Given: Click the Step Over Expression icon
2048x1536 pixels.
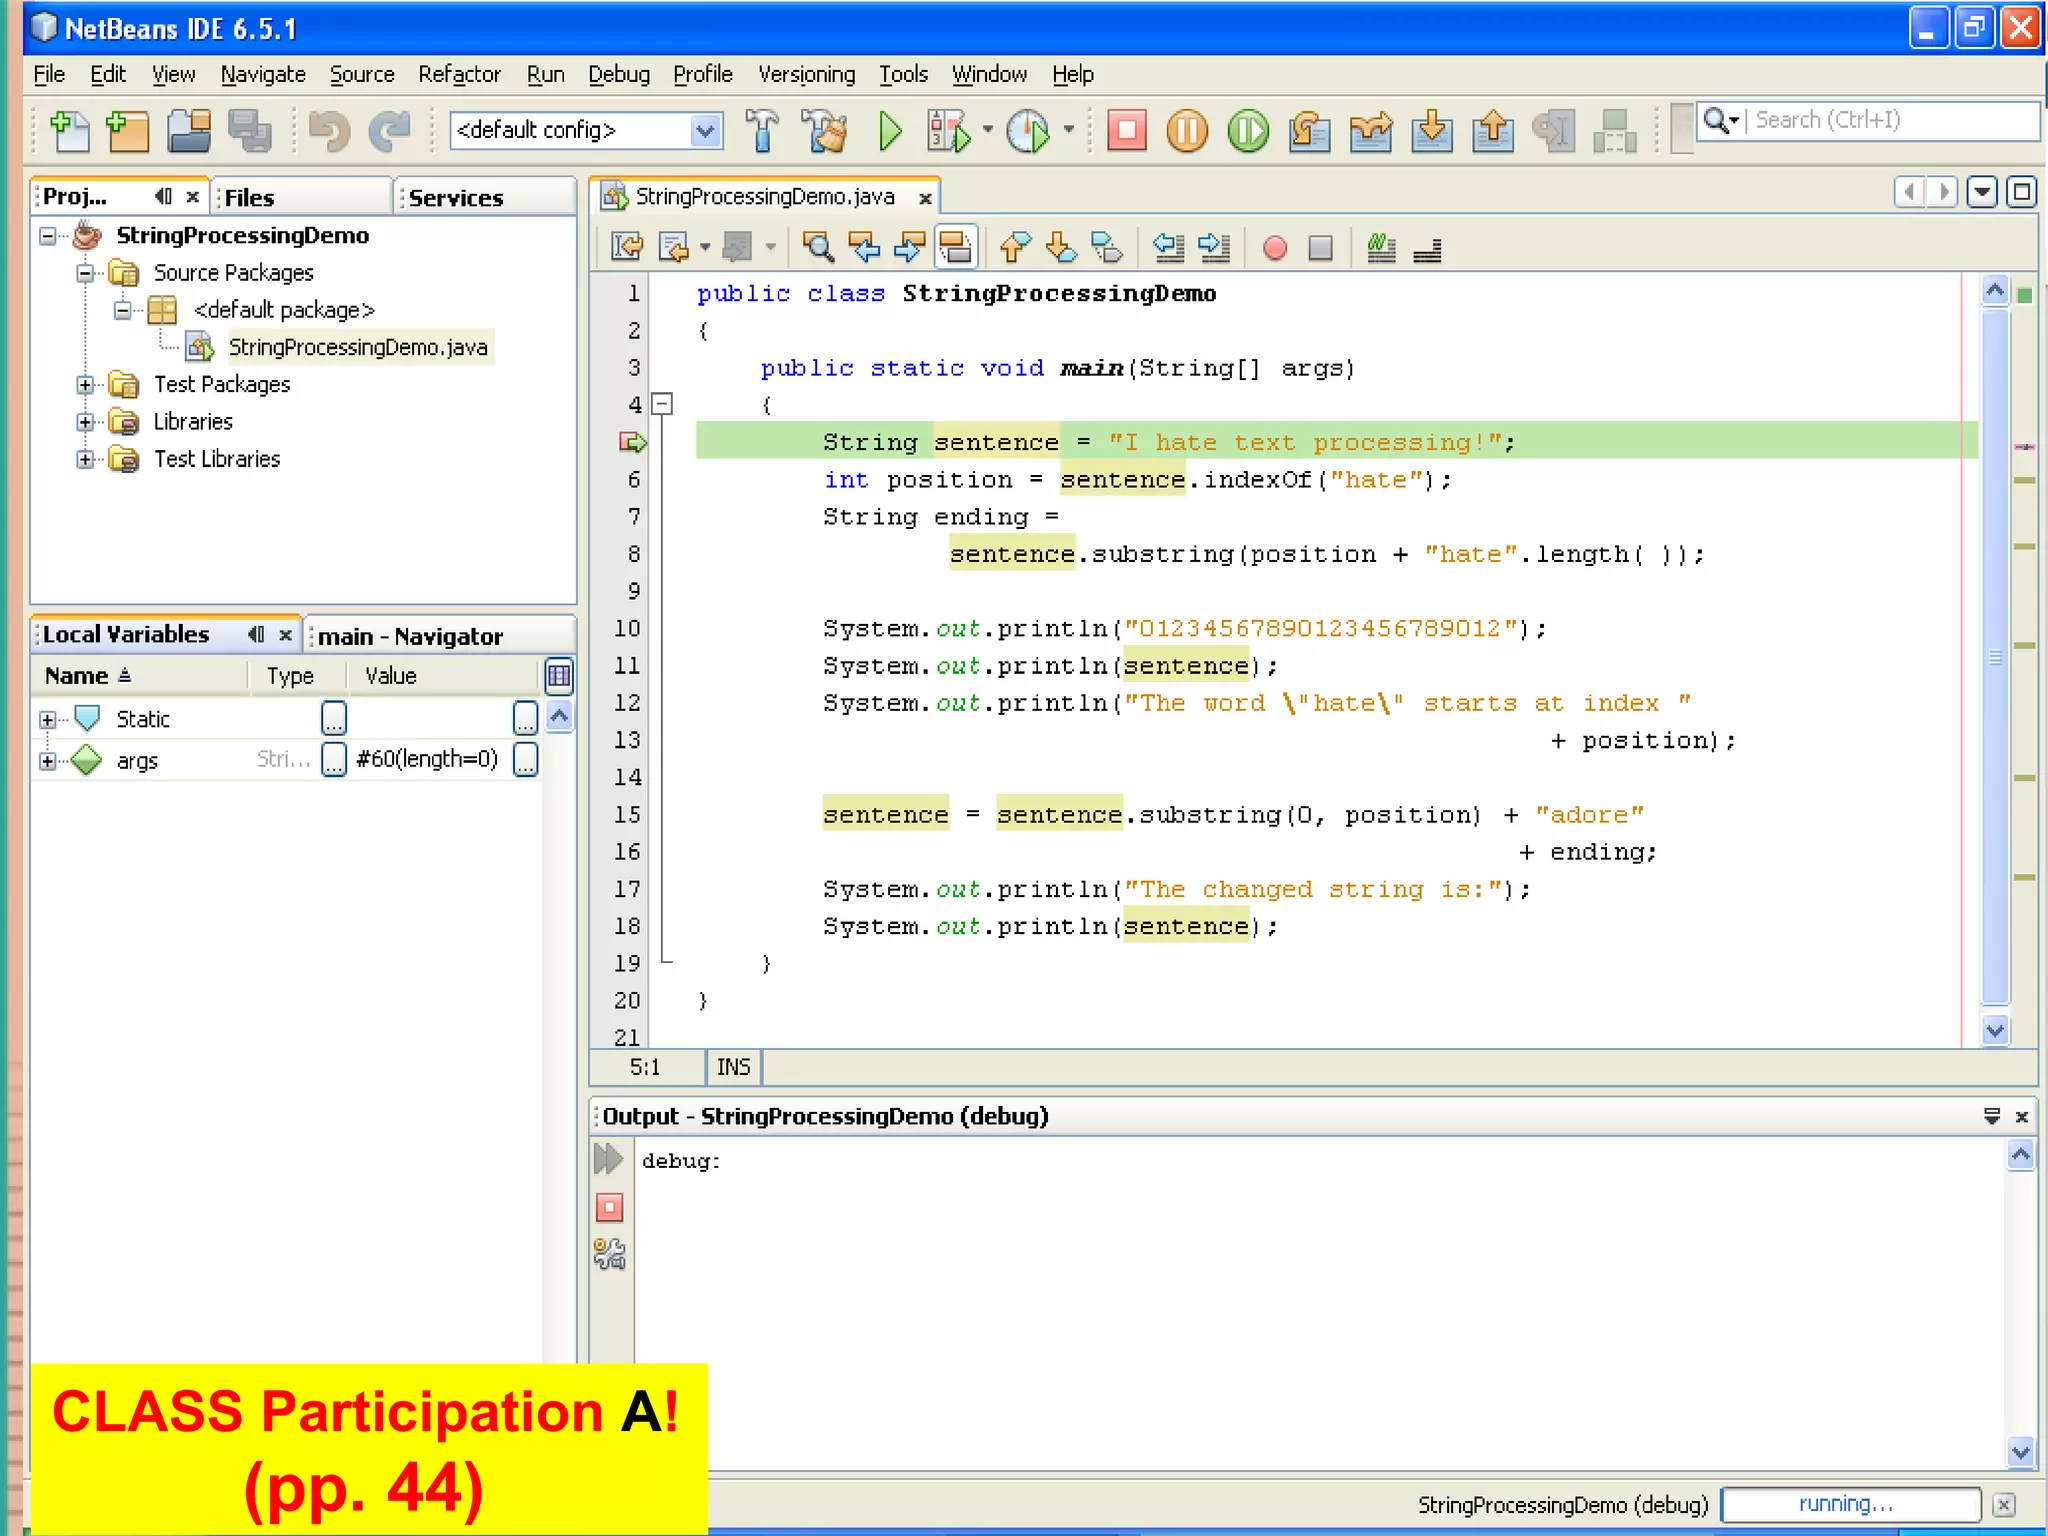Looking at the screenshot, I should [x=1371, y=131].
